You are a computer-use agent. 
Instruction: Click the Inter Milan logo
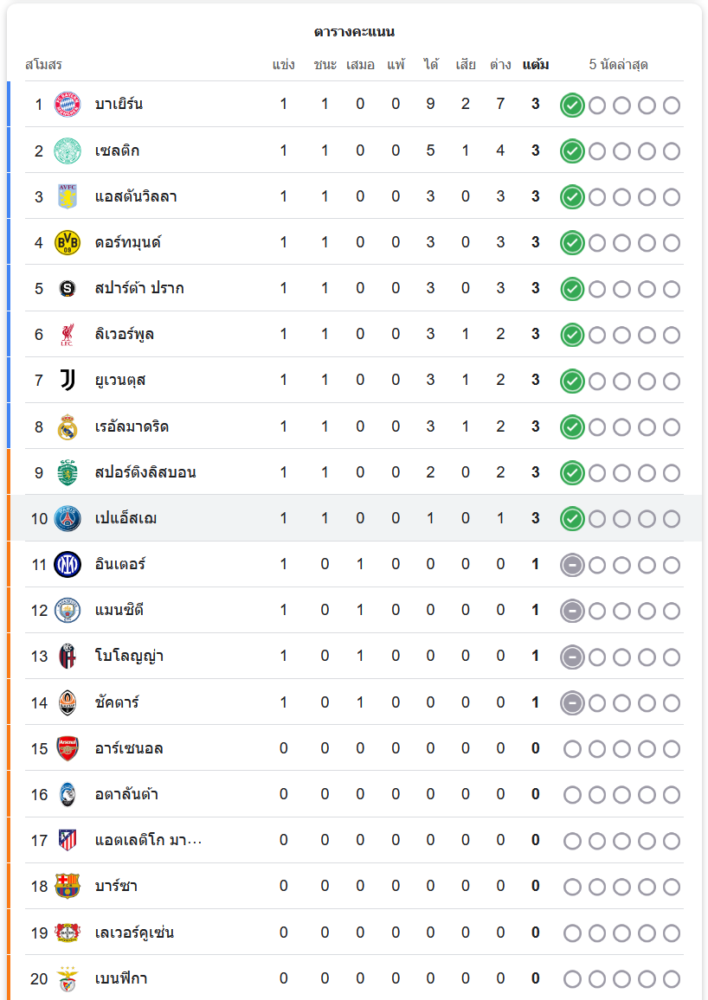(x=67, y=564)
